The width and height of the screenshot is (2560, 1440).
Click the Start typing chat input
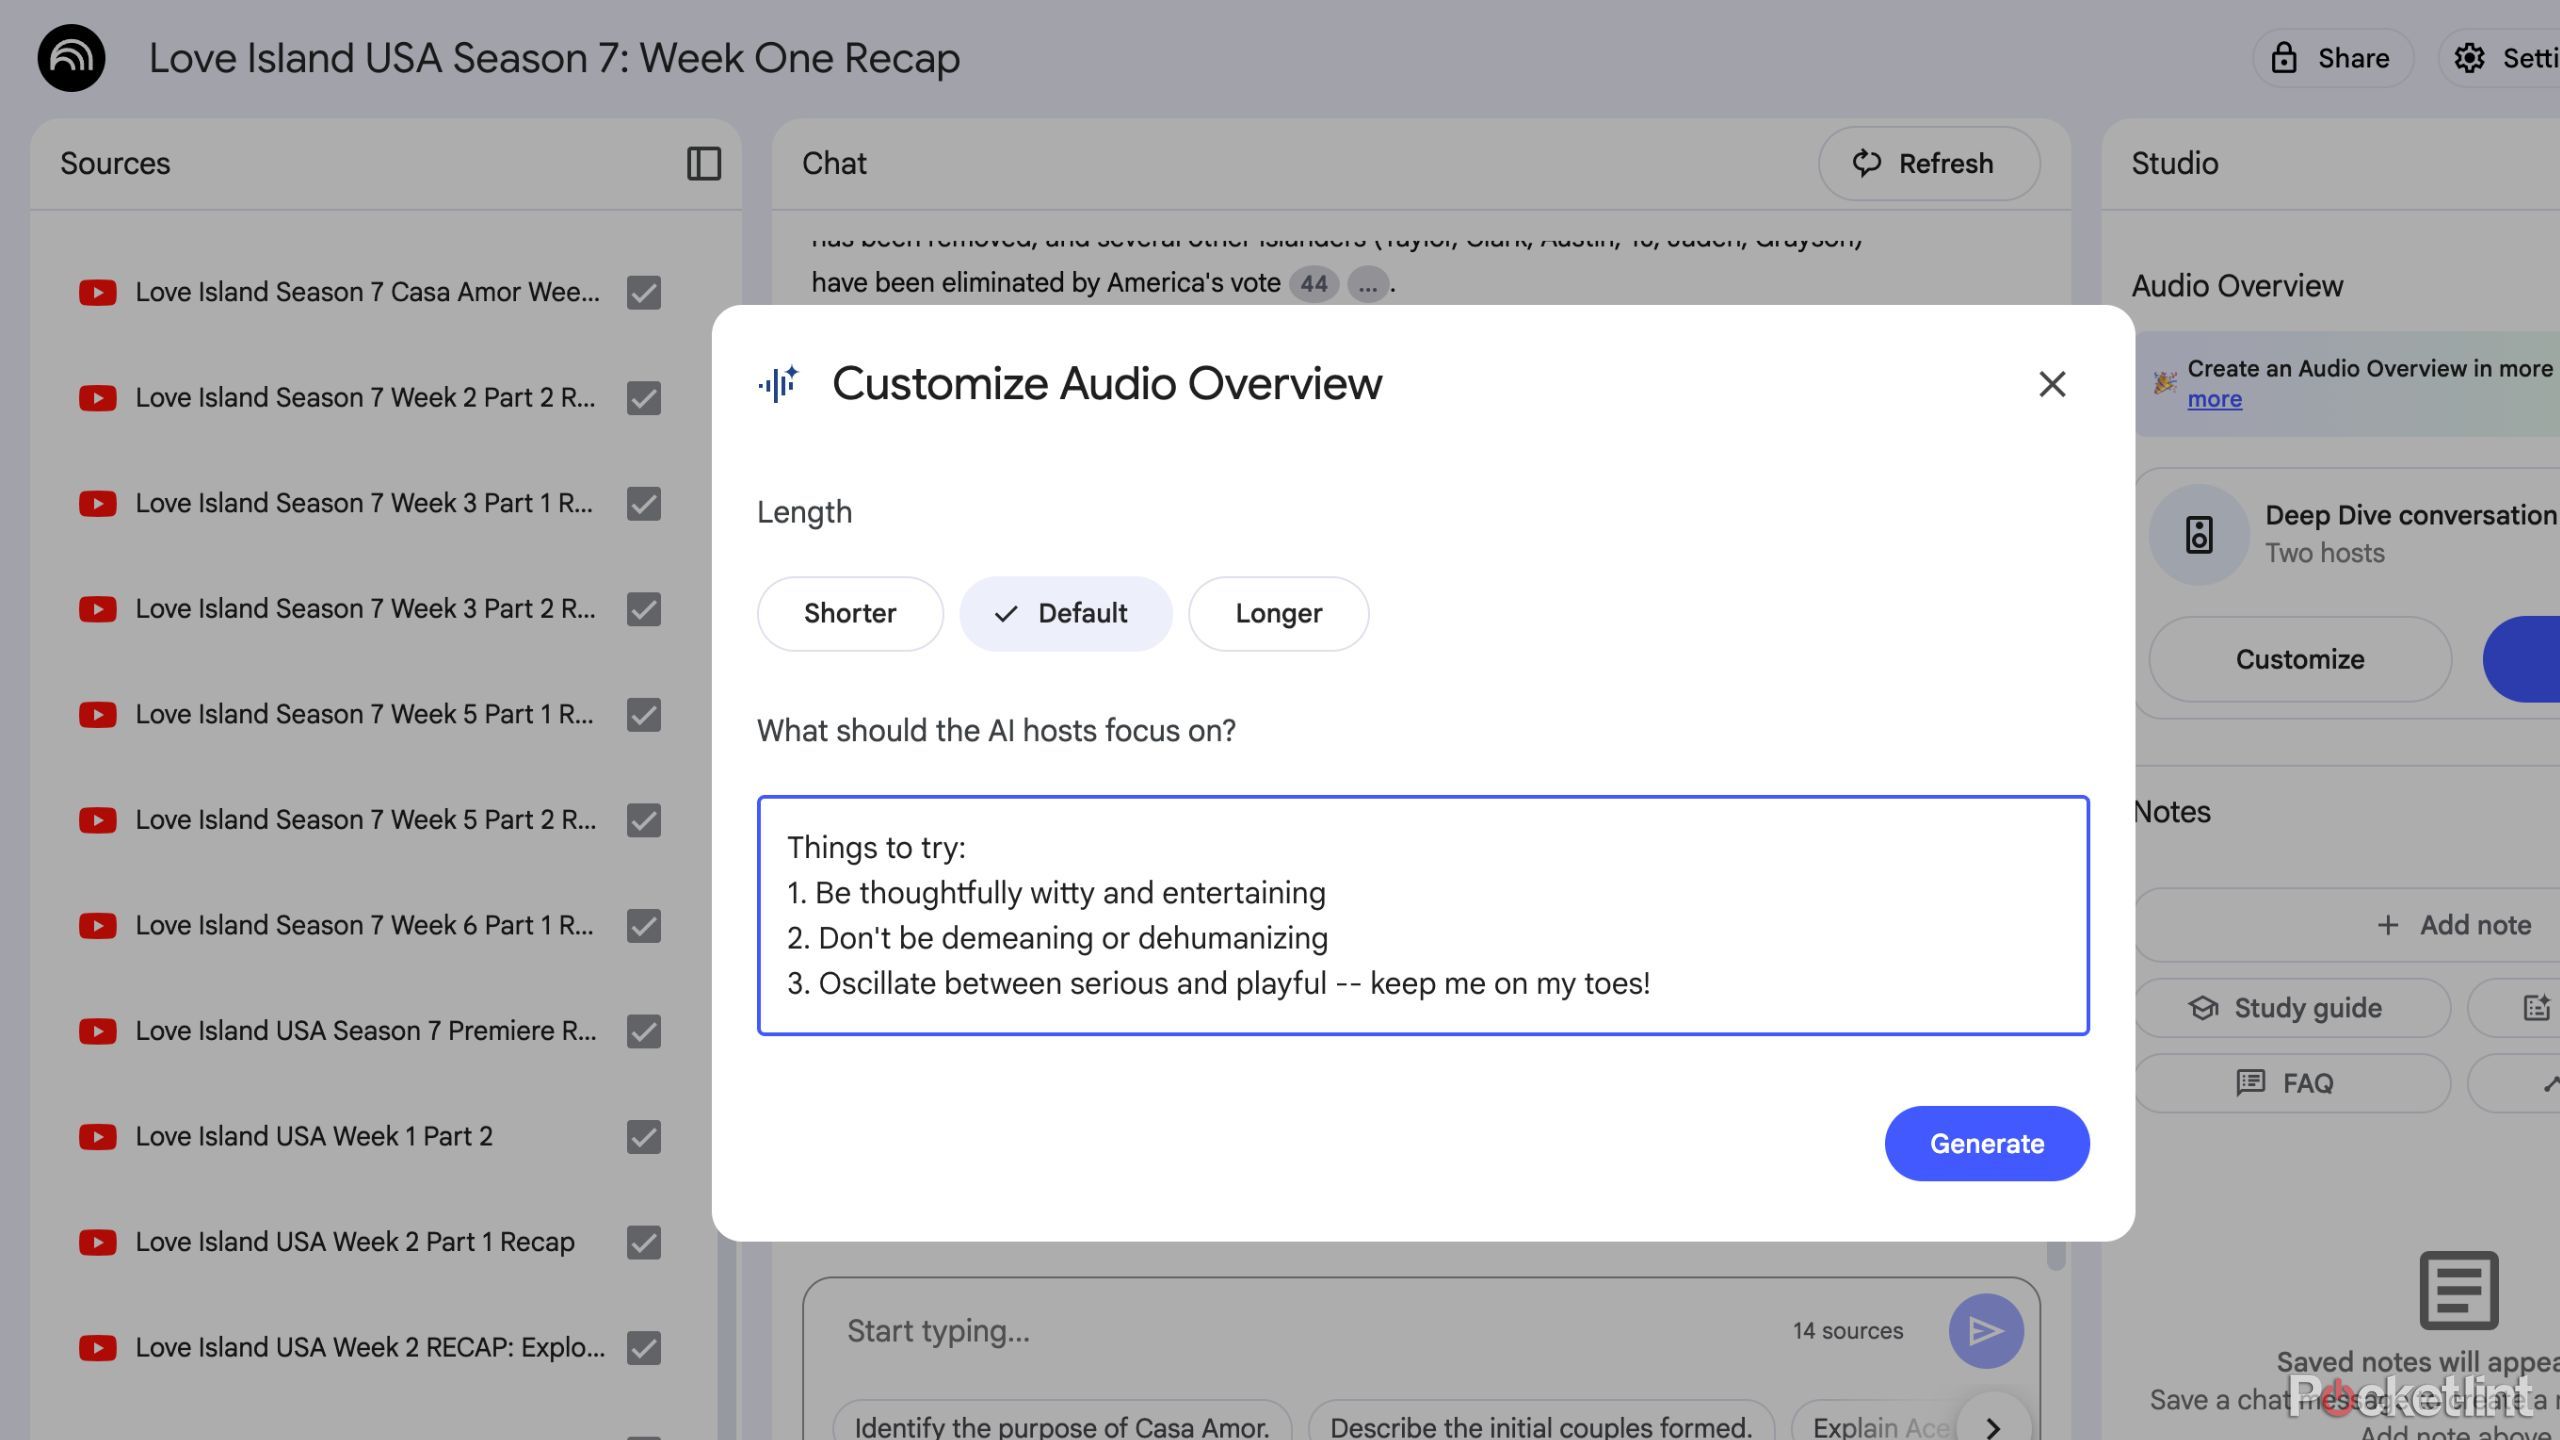click(x=1300, y=1331)
